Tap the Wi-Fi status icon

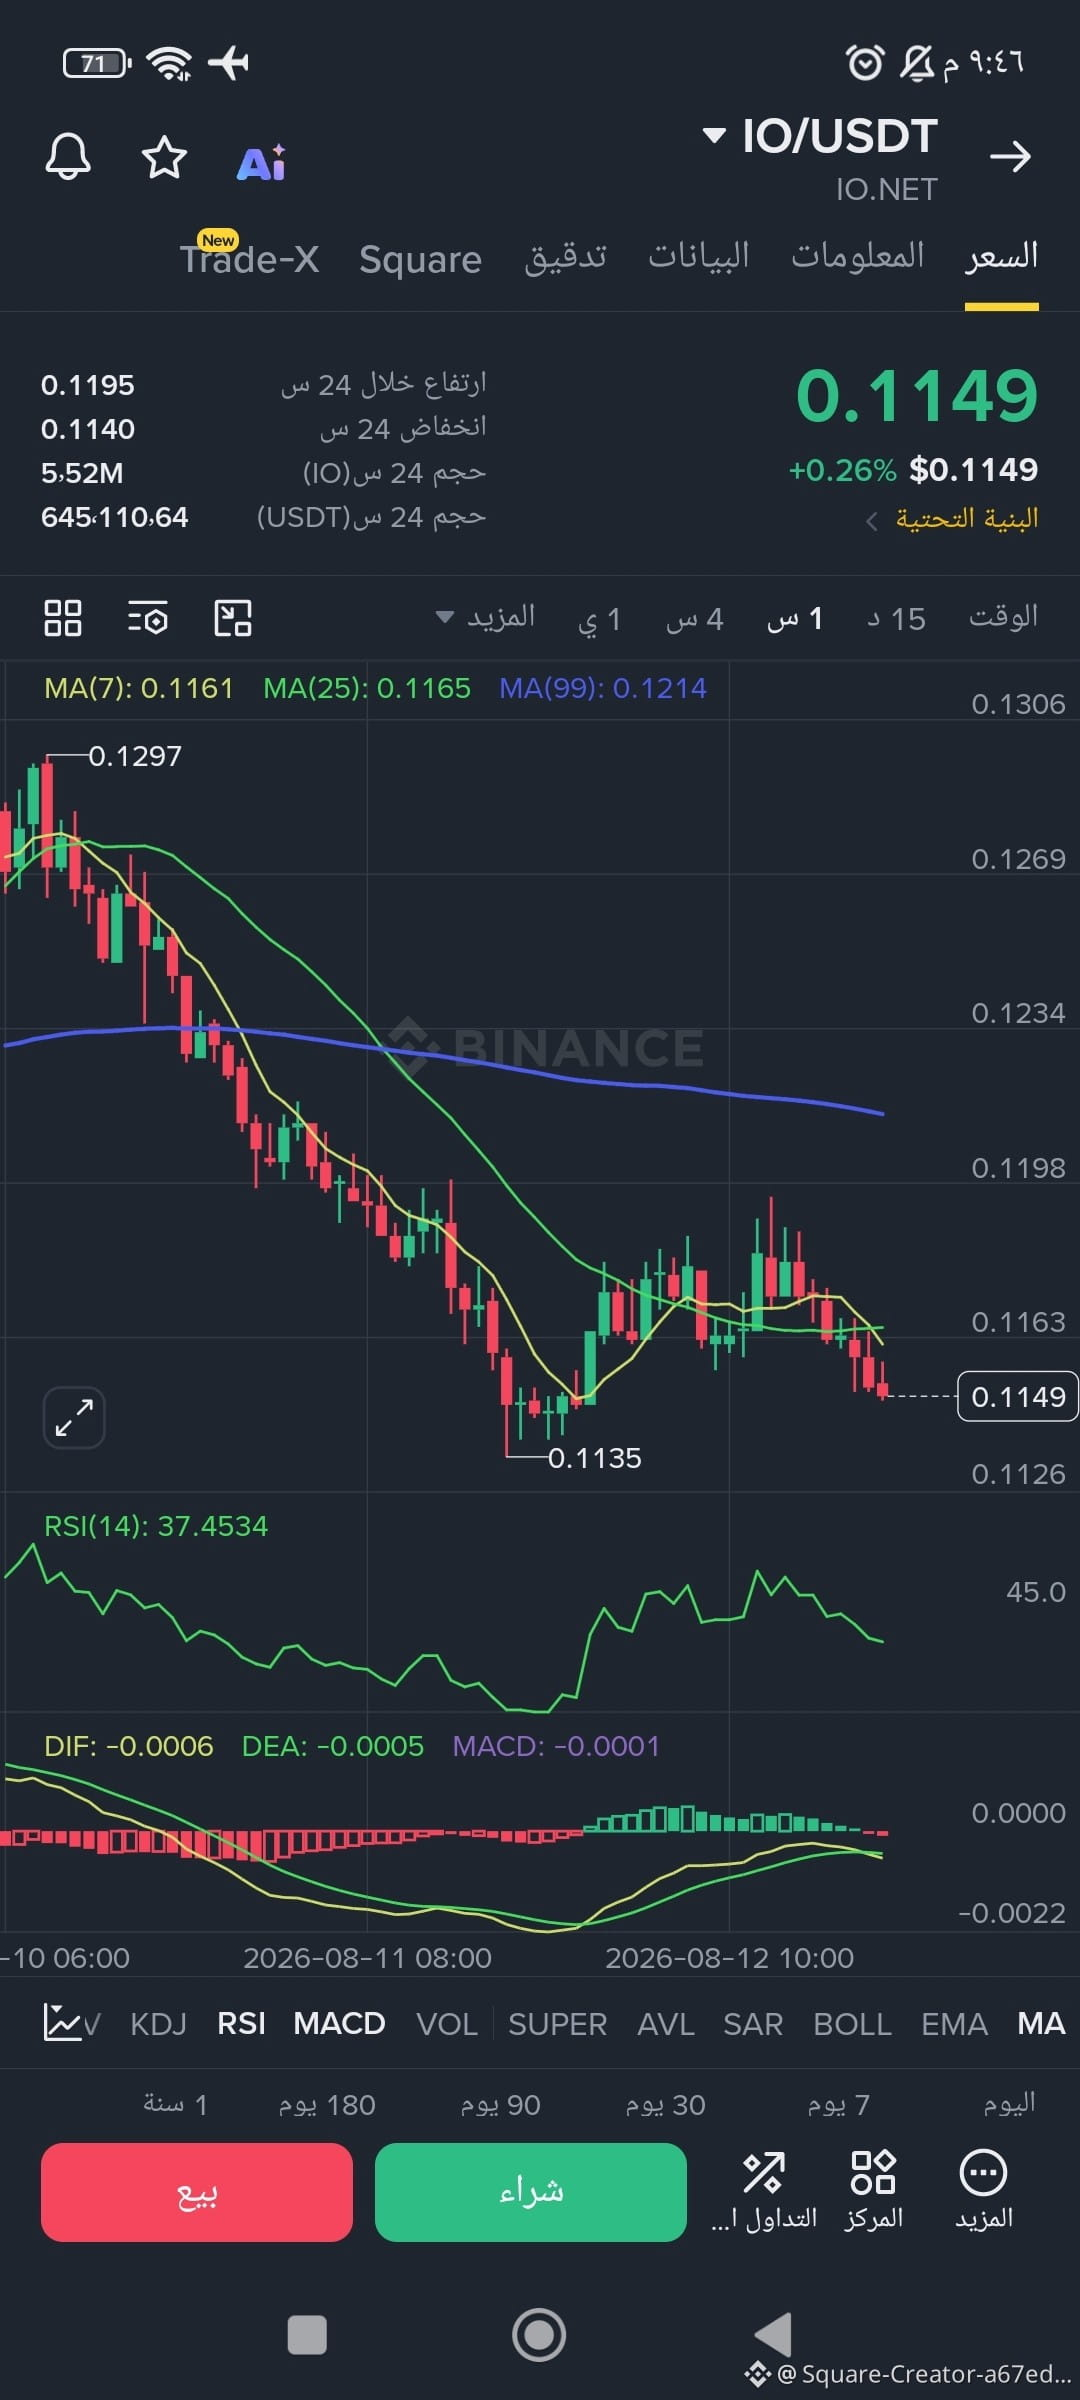(169, 63)
